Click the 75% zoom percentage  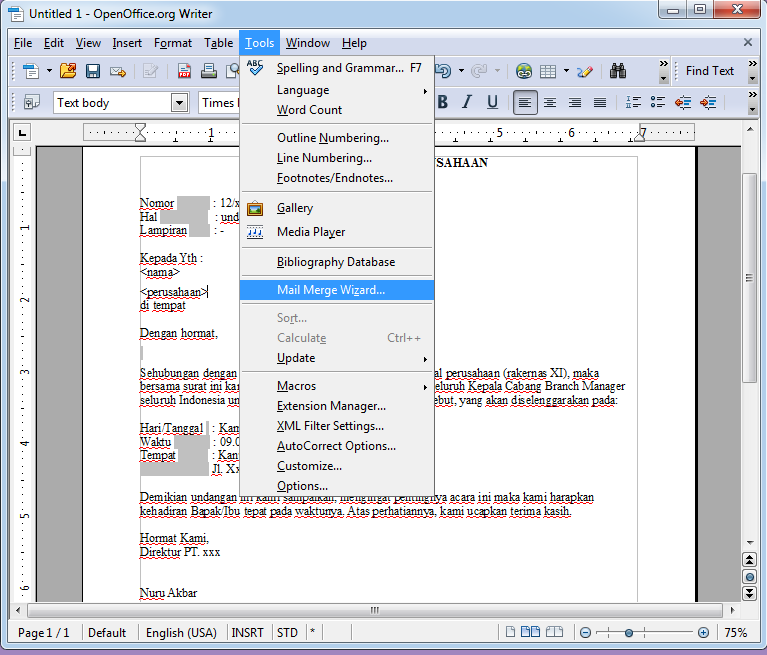736,632
